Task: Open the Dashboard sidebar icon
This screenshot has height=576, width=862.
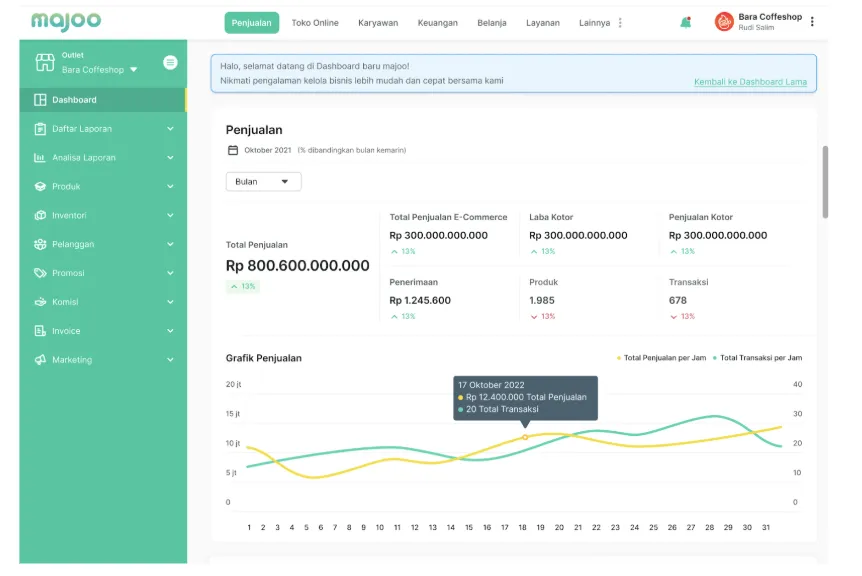Action: click(40, 100)
